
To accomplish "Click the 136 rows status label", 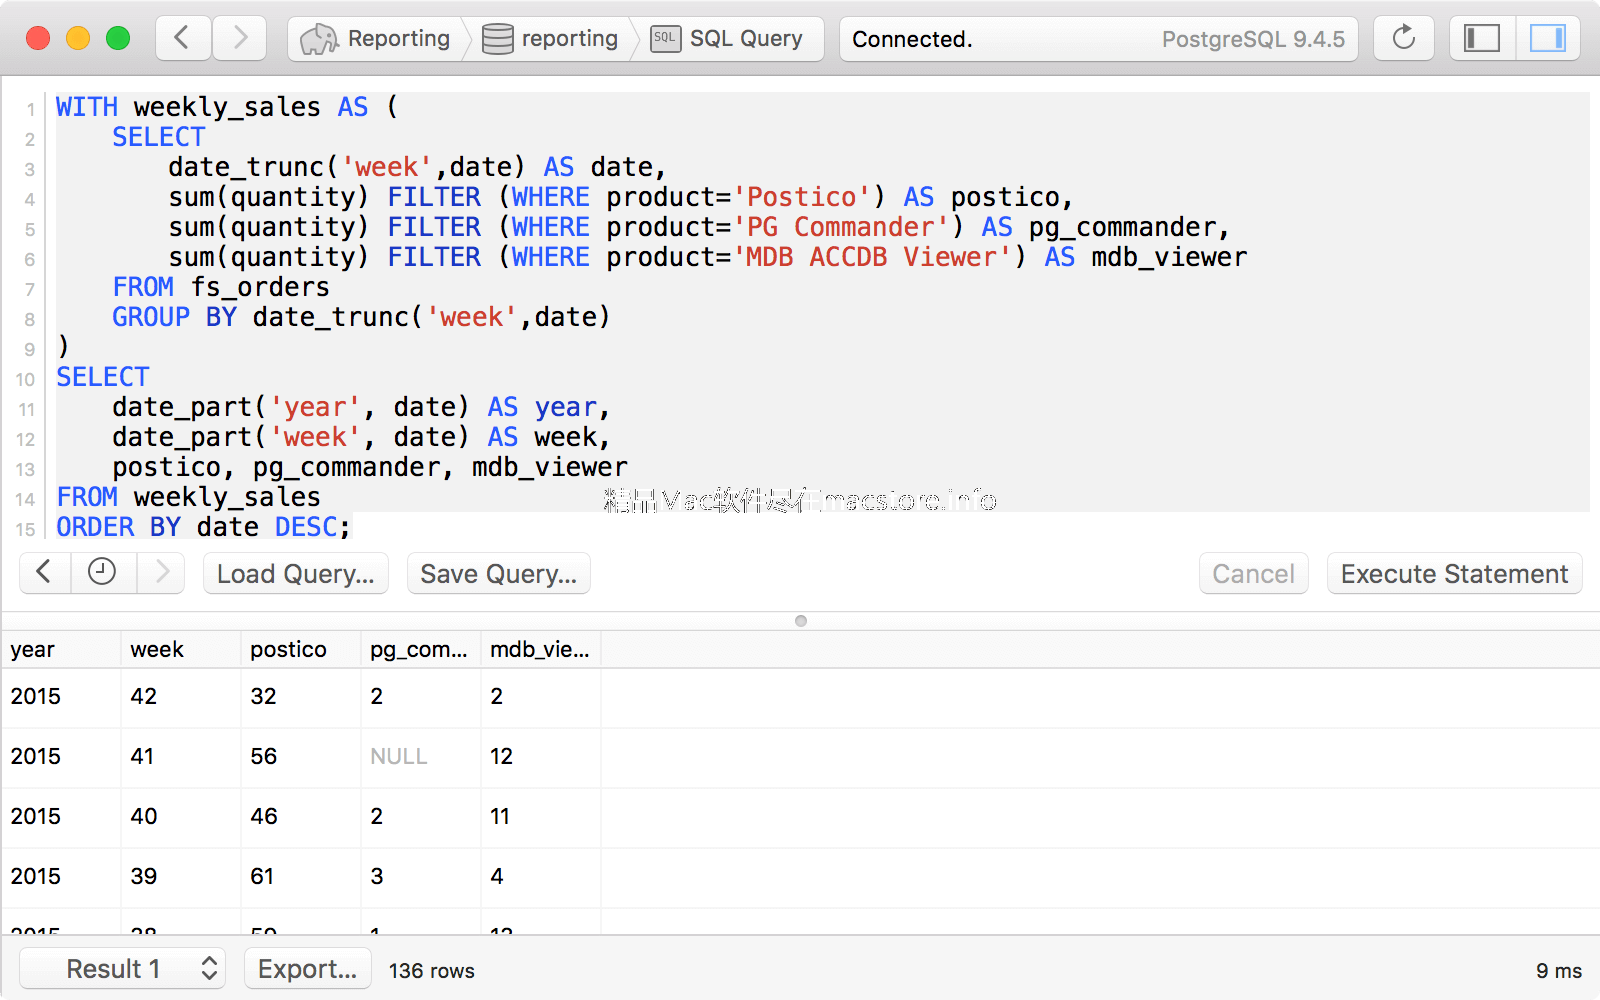I will (432, 971).
